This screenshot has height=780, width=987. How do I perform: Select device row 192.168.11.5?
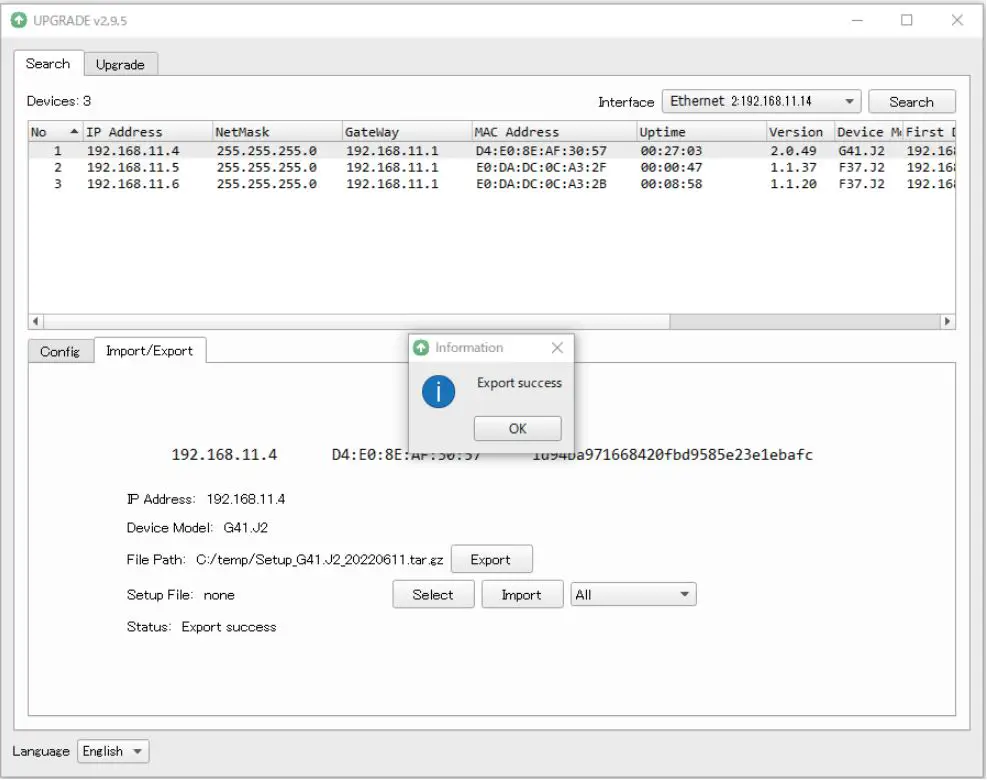[492, 167]
